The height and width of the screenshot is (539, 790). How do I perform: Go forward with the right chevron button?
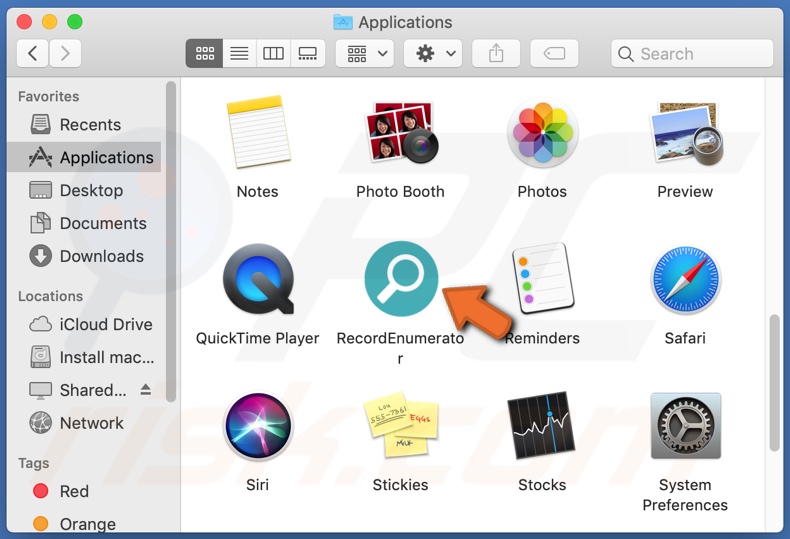[65, 53]
